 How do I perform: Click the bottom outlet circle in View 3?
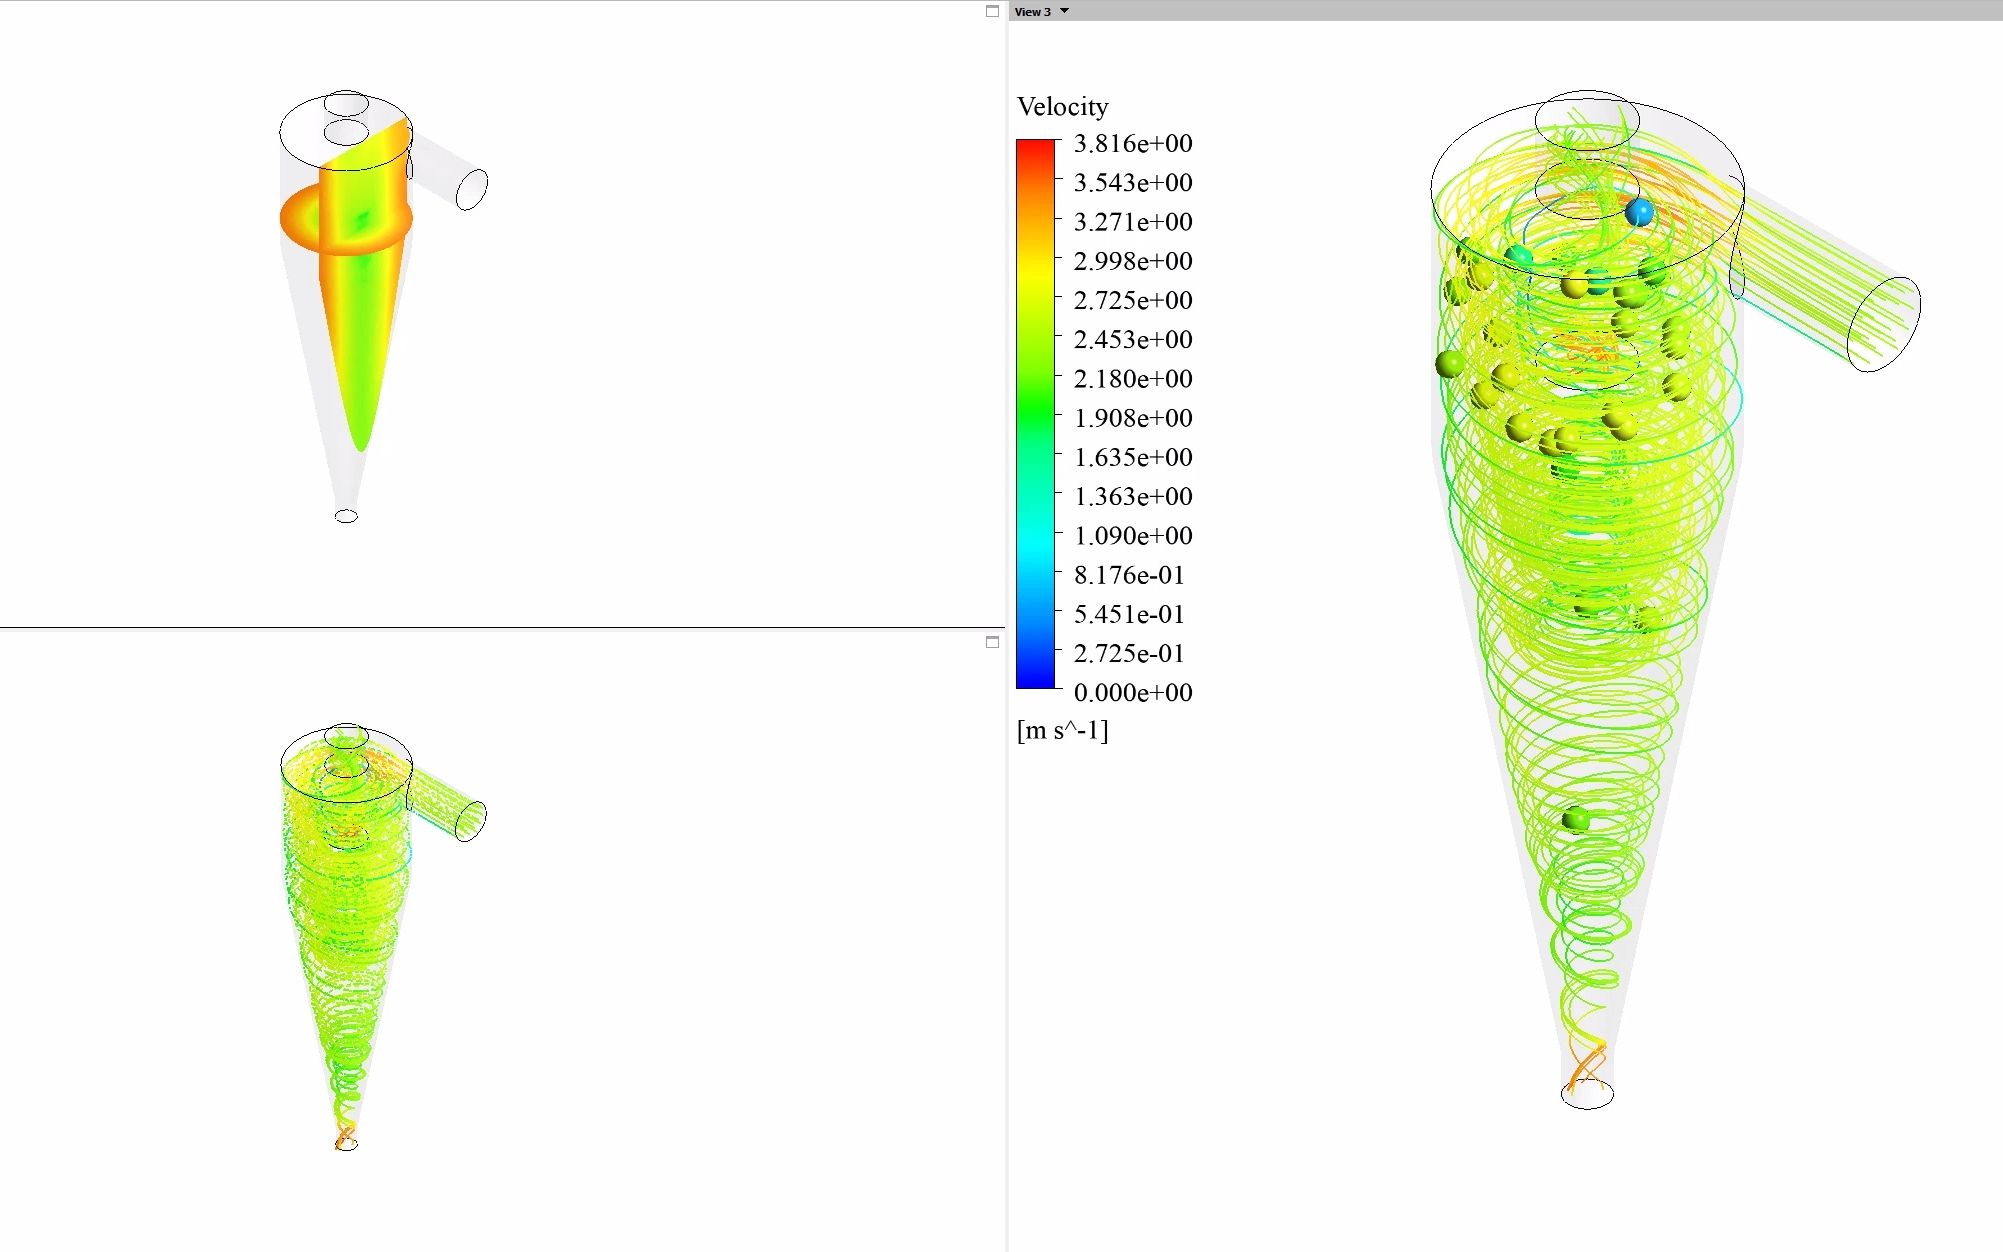1587,1093
